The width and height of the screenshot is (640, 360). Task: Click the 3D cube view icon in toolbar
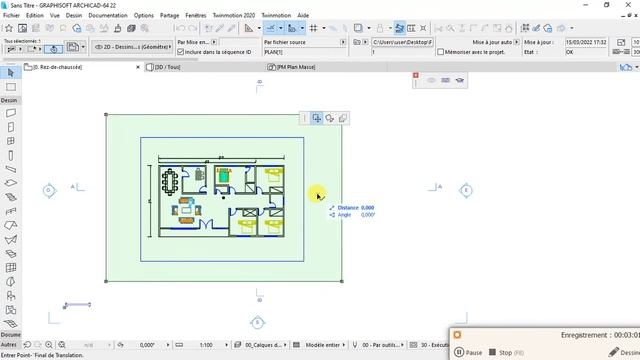131,28
